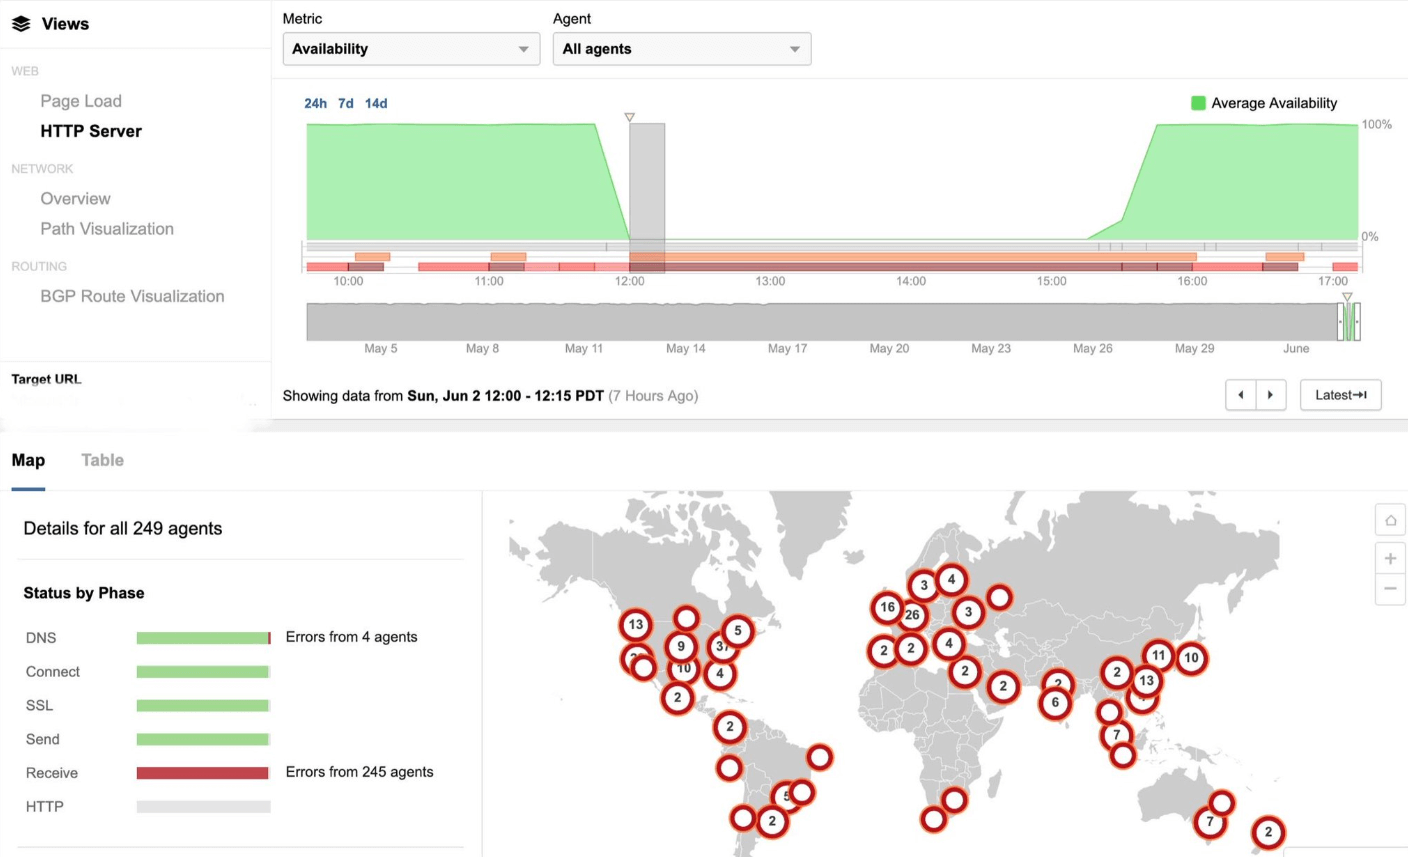
Task: Select the Page Load view
Action: 80,101
